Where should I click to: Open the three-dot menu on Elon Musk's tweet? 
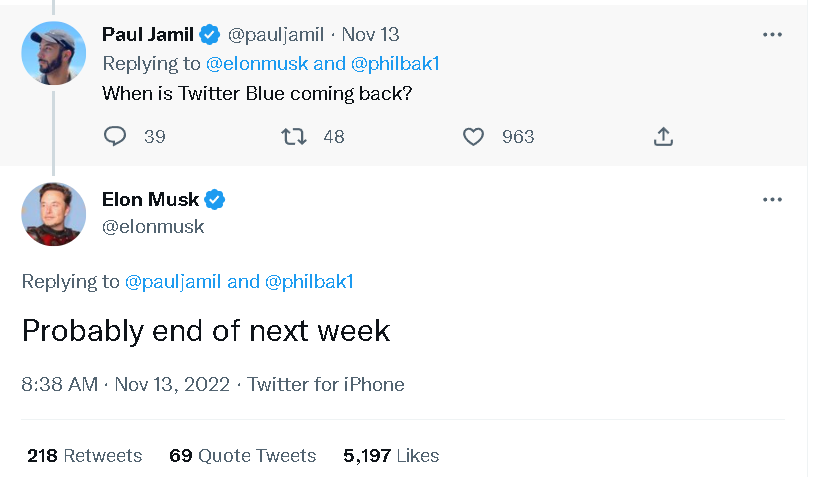tap(772, 200)
